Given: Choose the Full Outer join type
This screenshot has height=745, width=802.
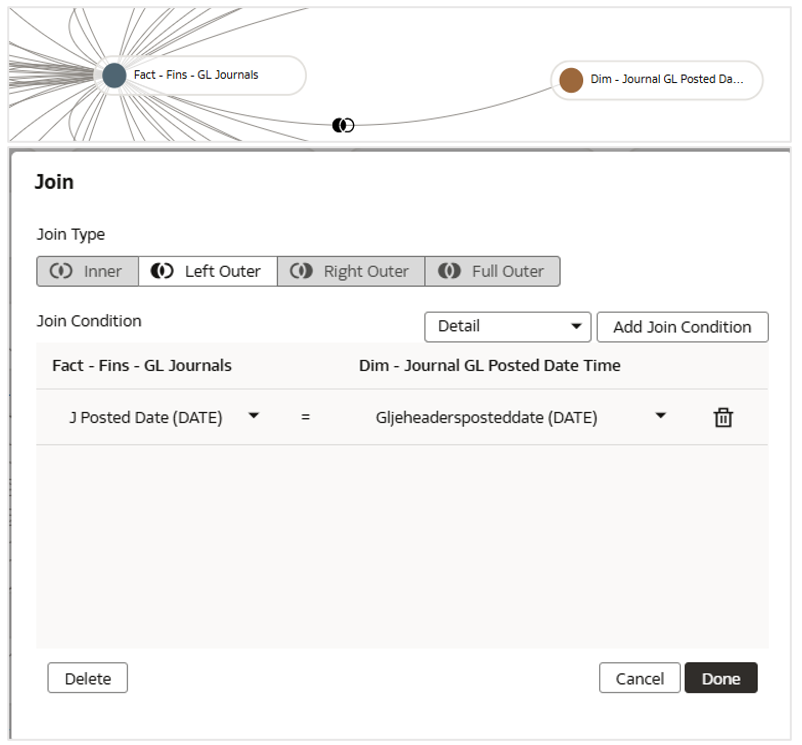Looking at the screenshot, I should (492, 271).
